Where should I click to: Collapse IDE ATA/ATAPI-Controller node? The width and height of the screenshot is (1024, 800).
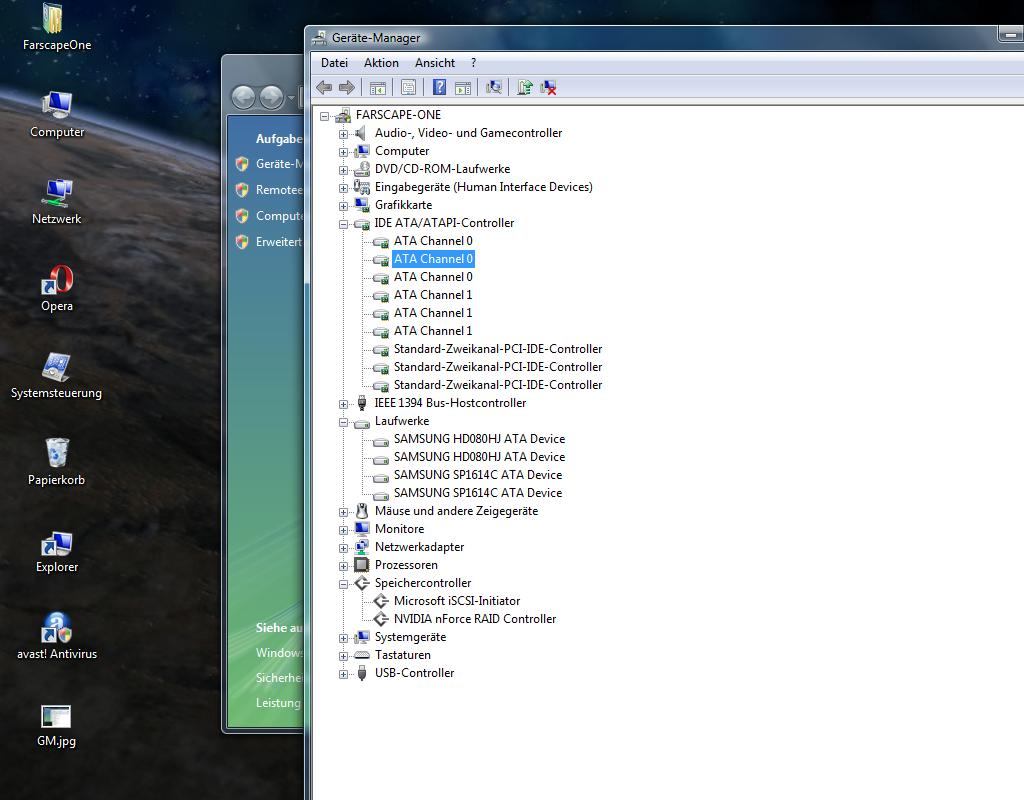click(344, 224)
